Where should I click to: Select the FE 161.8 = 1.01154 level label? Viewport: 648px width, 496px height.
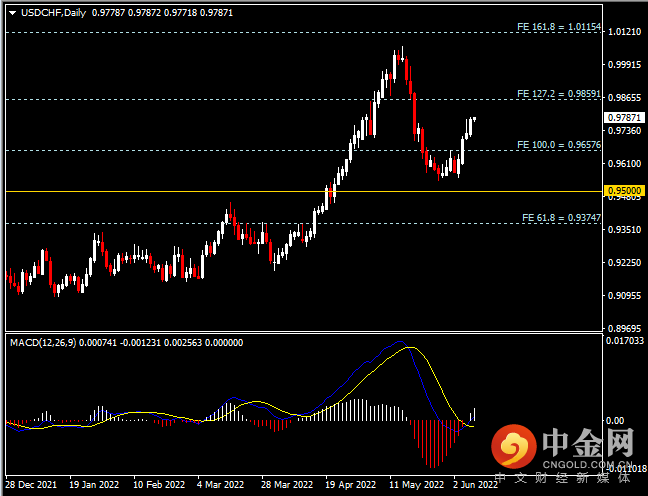(x=559, y=27)
